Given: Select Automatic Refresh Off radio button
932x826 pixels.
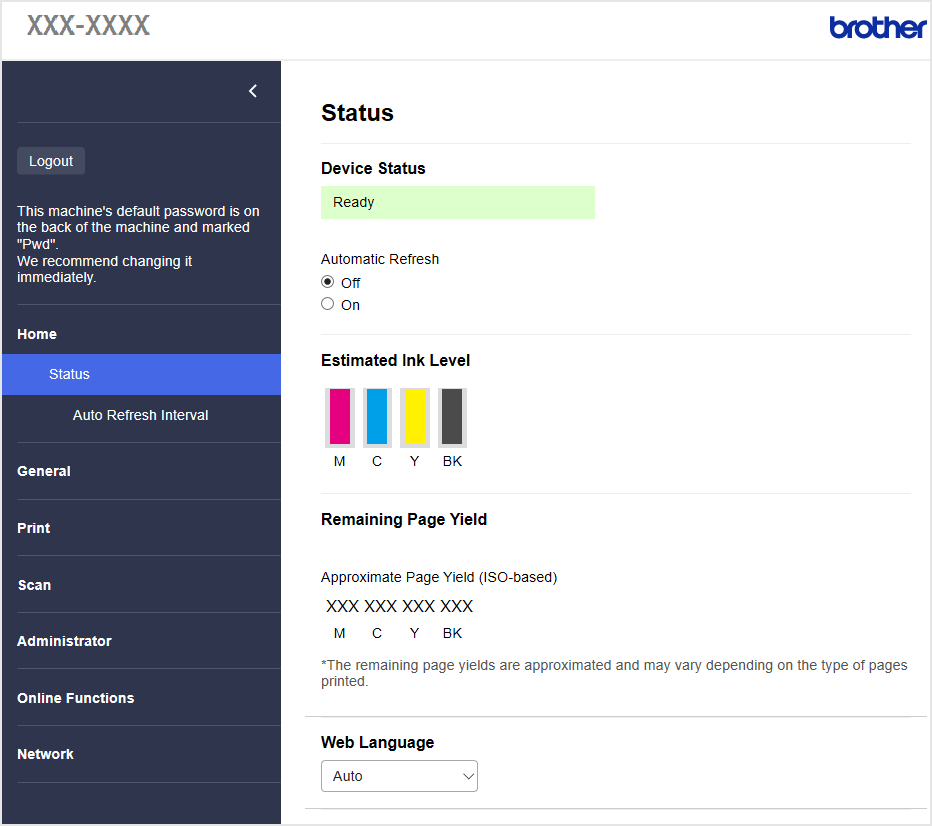Looking at the screenshot, I should (x=328, y=282).
